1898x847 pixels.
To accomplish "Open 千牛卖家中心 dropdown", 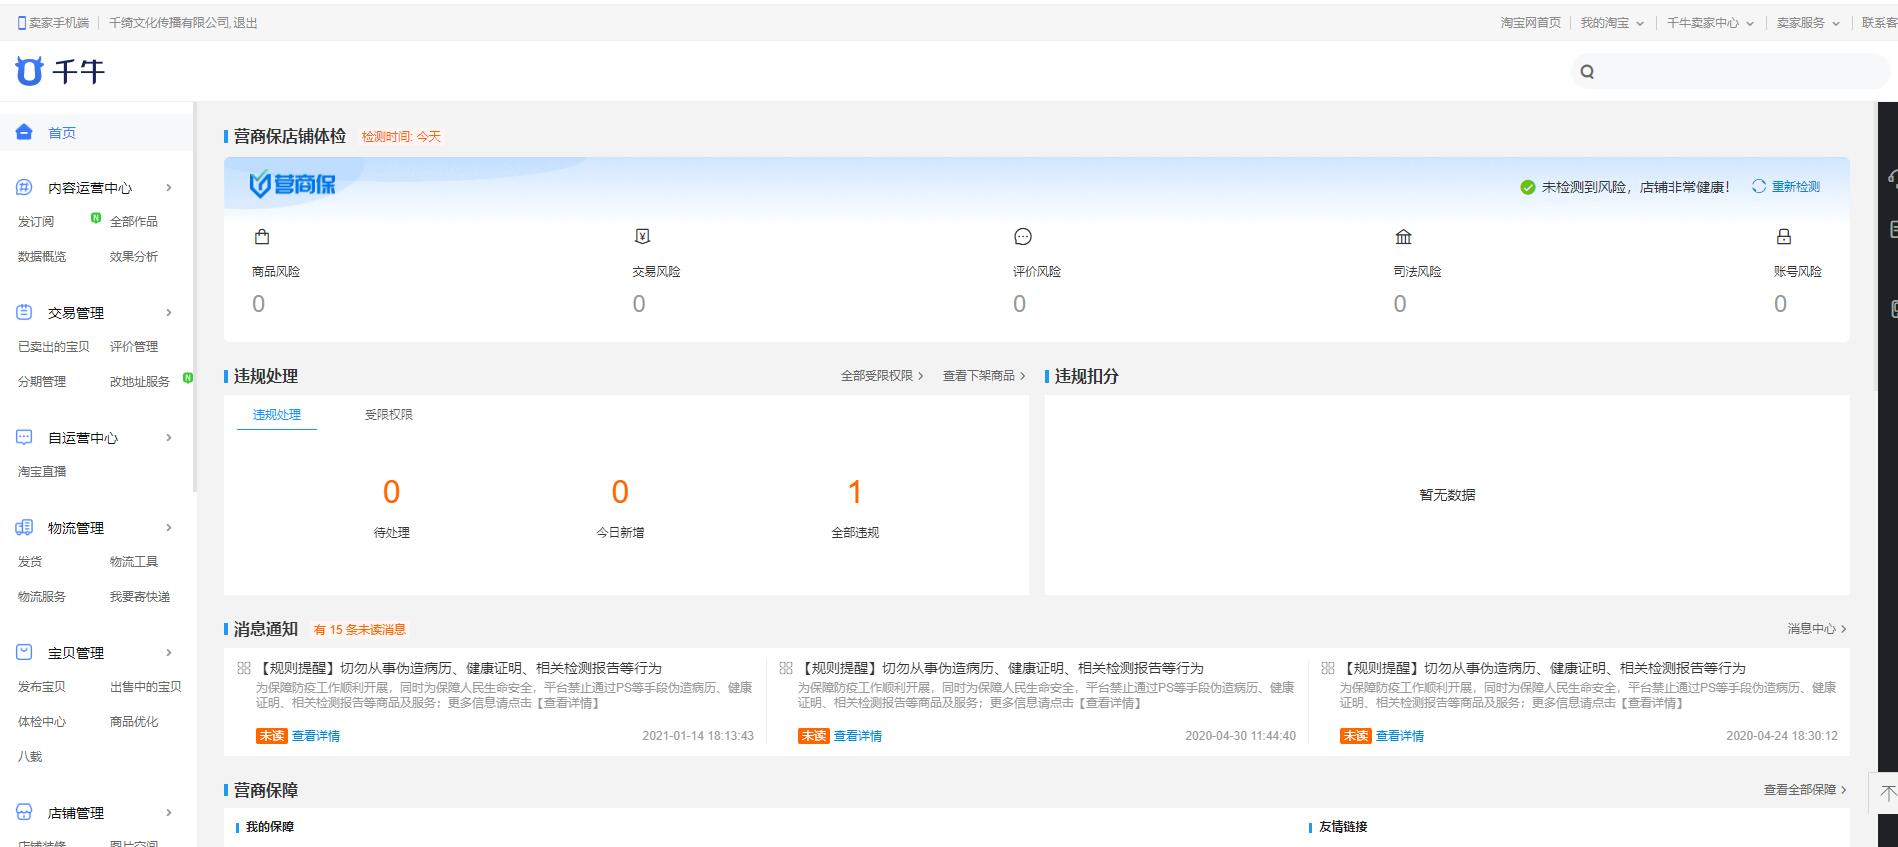I will pos(1710,23).
